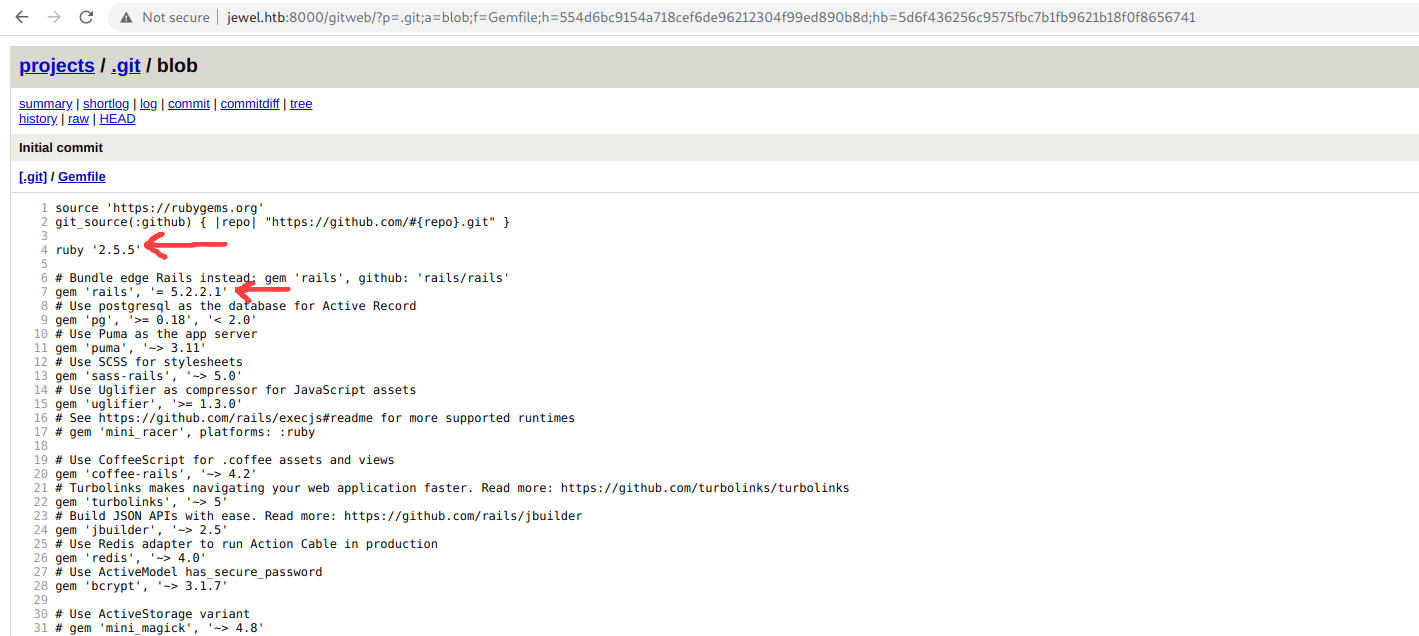Open the log view
Screen dimensions: 1419x636
pos(148,104)
